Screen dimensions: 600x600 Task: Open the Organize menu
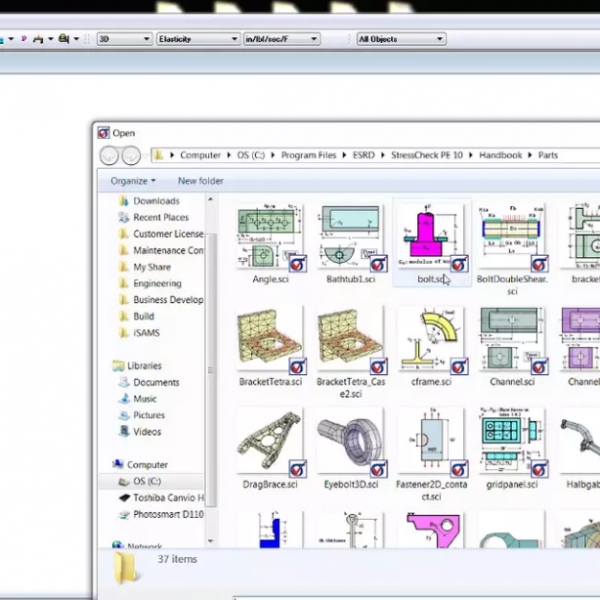click(133, 181)
